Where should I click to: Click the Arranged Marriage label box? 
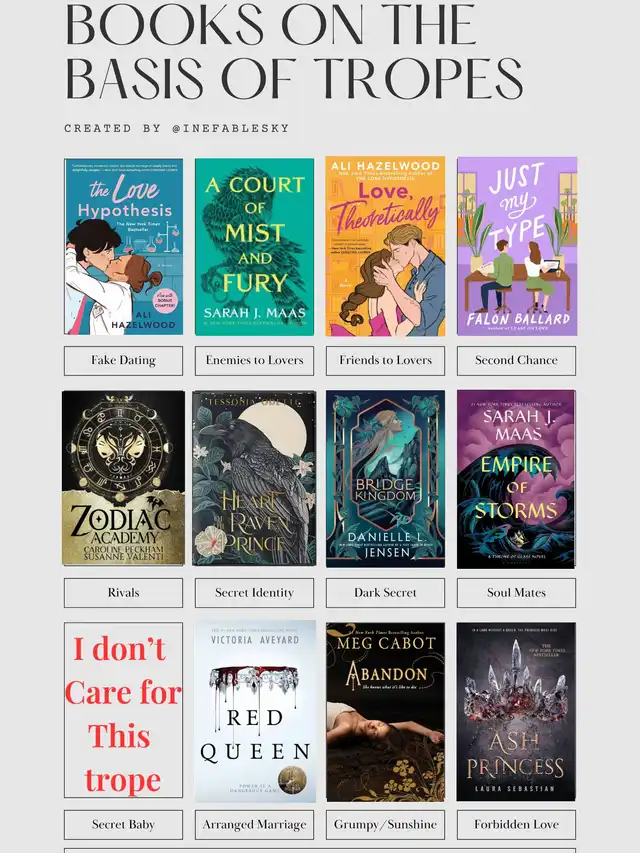pyautogui.click(x=254, y=825)
